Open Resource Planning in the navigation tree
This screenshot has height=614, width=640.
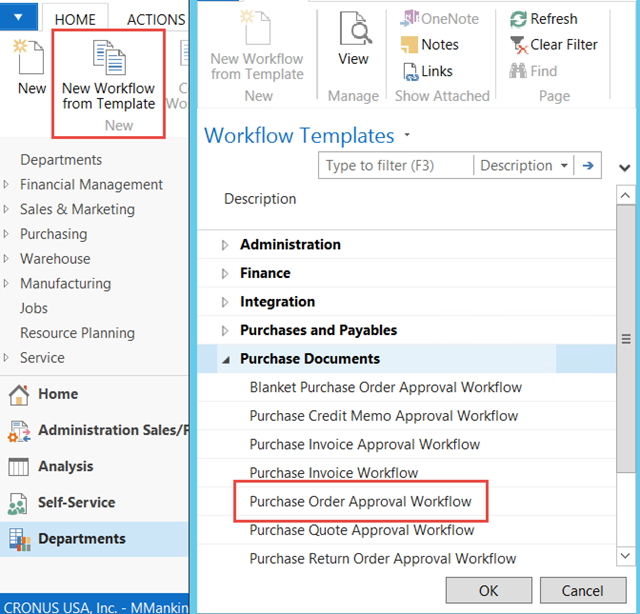pyautogui.click(x=78, y=333)
